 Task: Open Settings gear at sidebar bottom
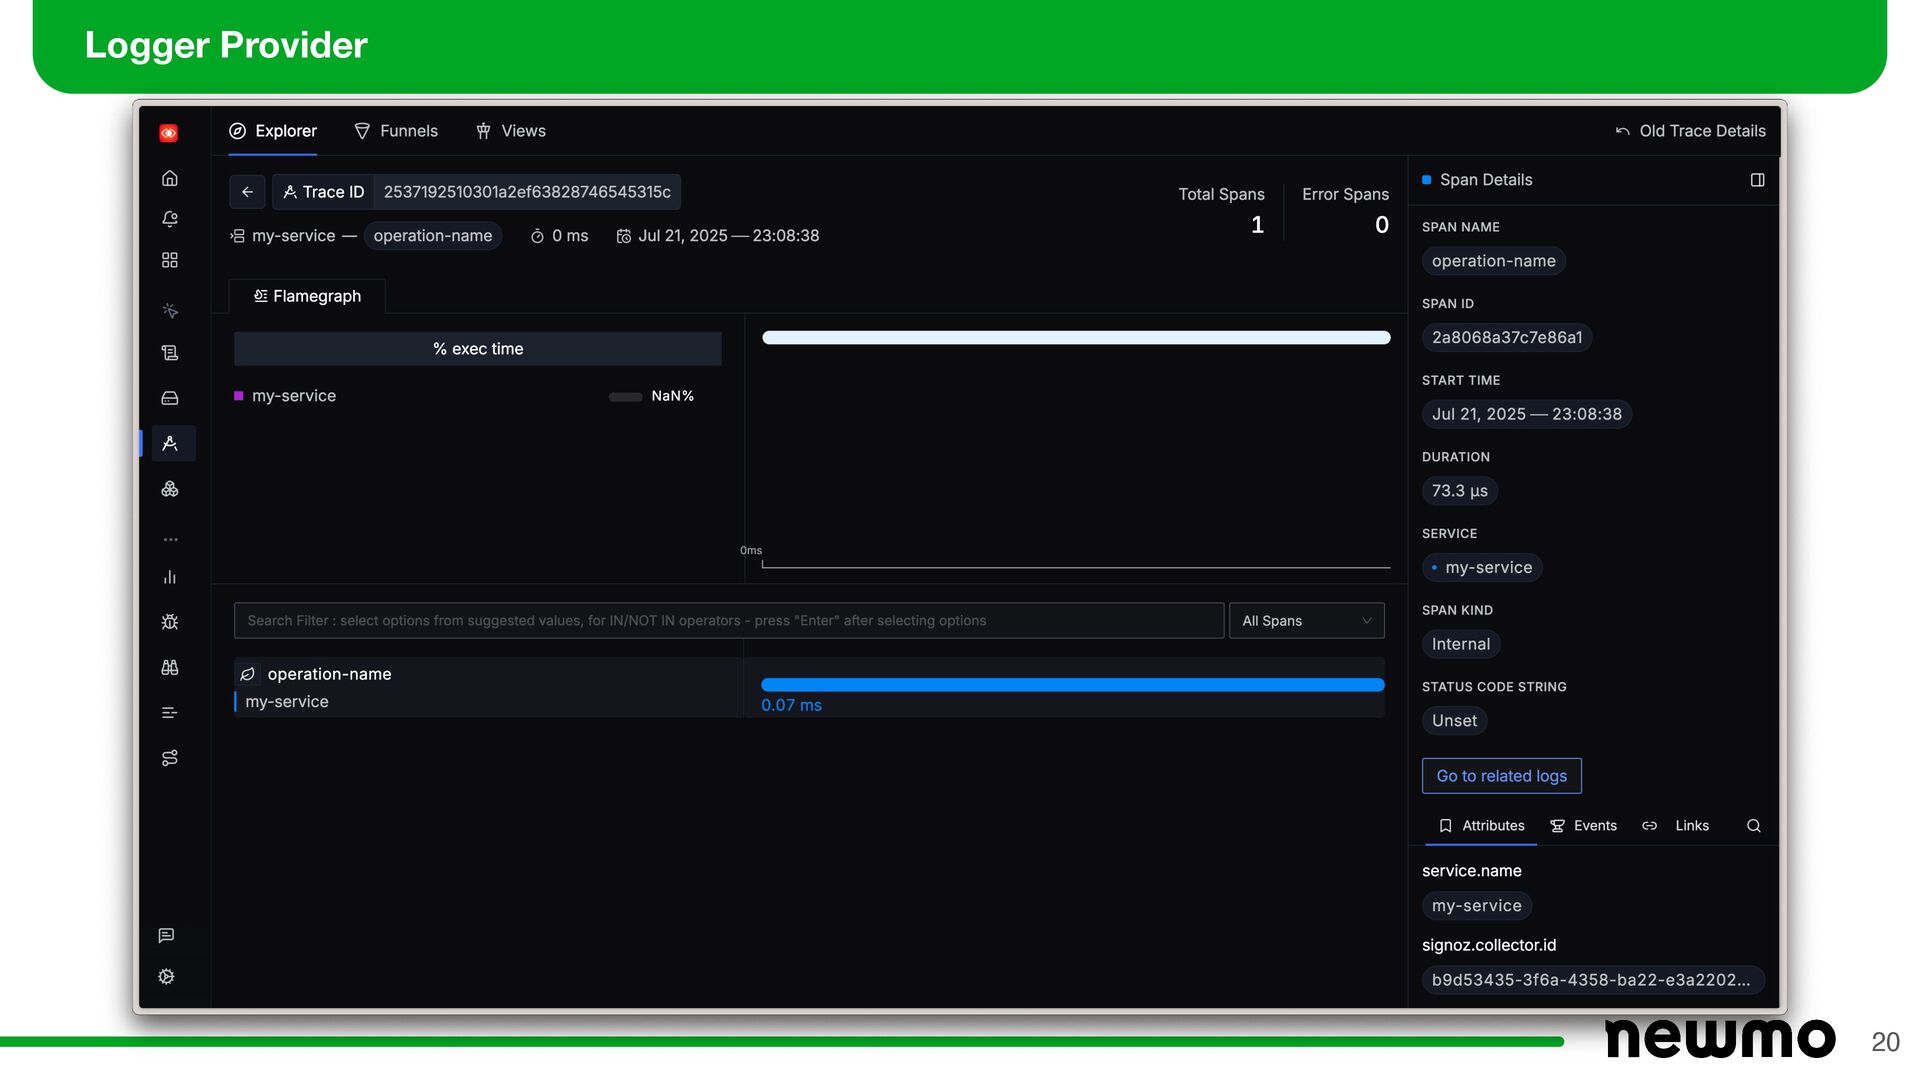click(x=166, y=976)
